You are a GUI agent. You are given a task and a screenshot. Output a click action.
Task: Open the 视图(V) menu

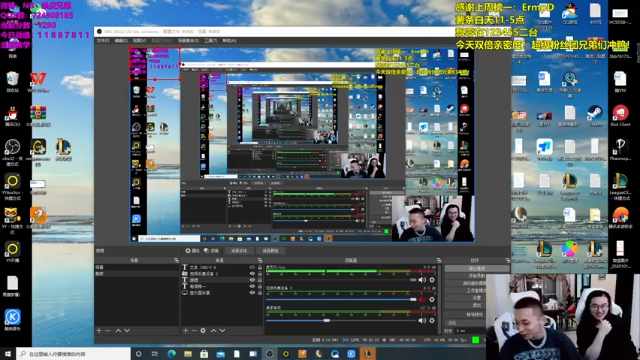pos(139,41)
